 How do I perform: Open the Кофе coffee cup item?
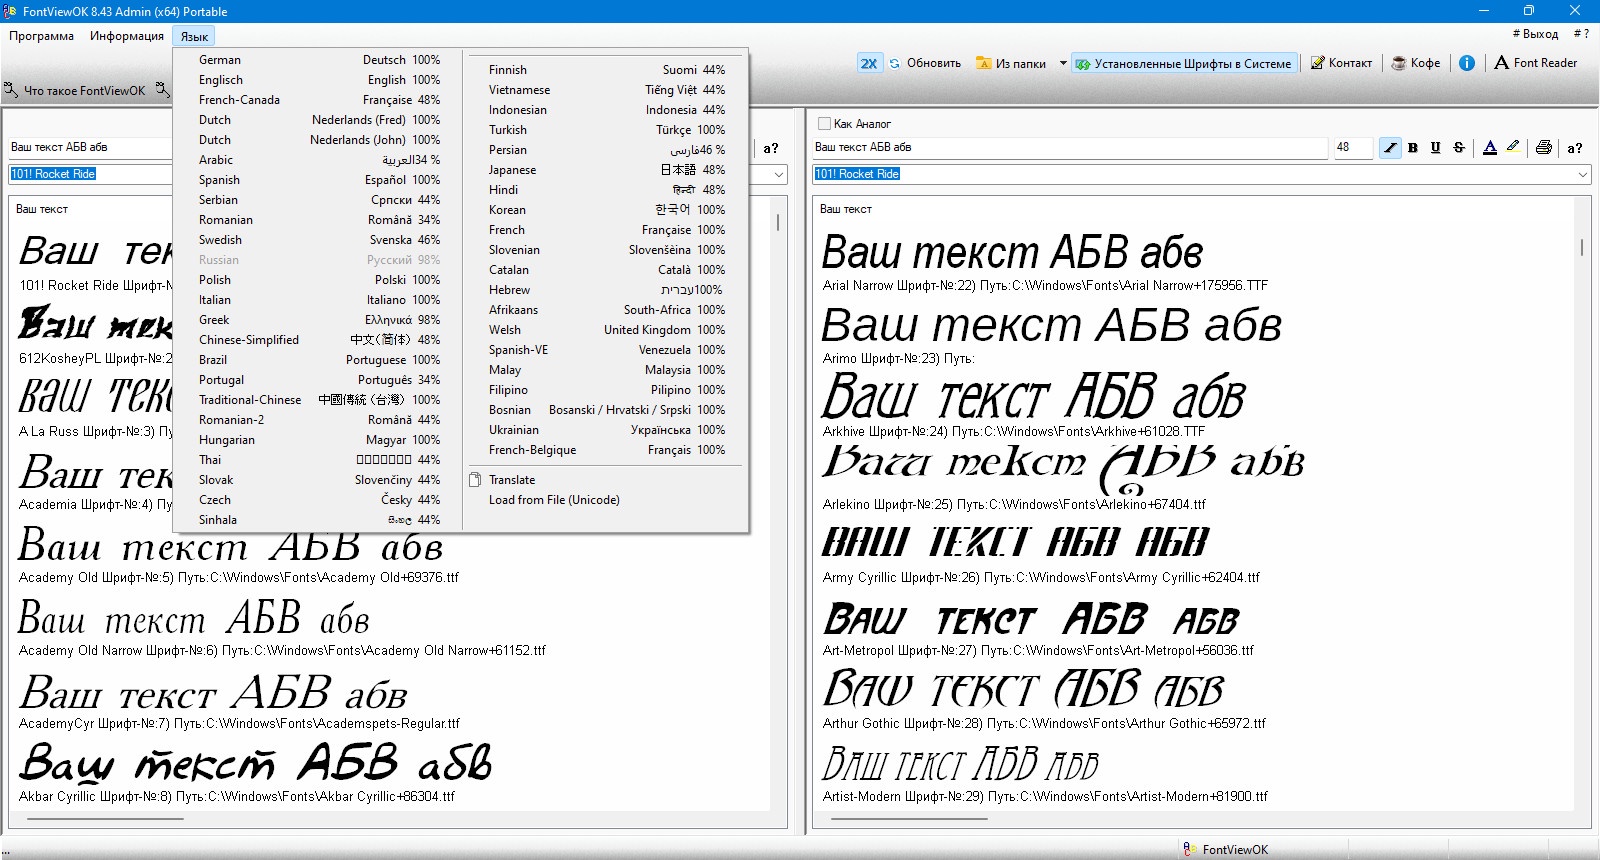click(1416, 63)
